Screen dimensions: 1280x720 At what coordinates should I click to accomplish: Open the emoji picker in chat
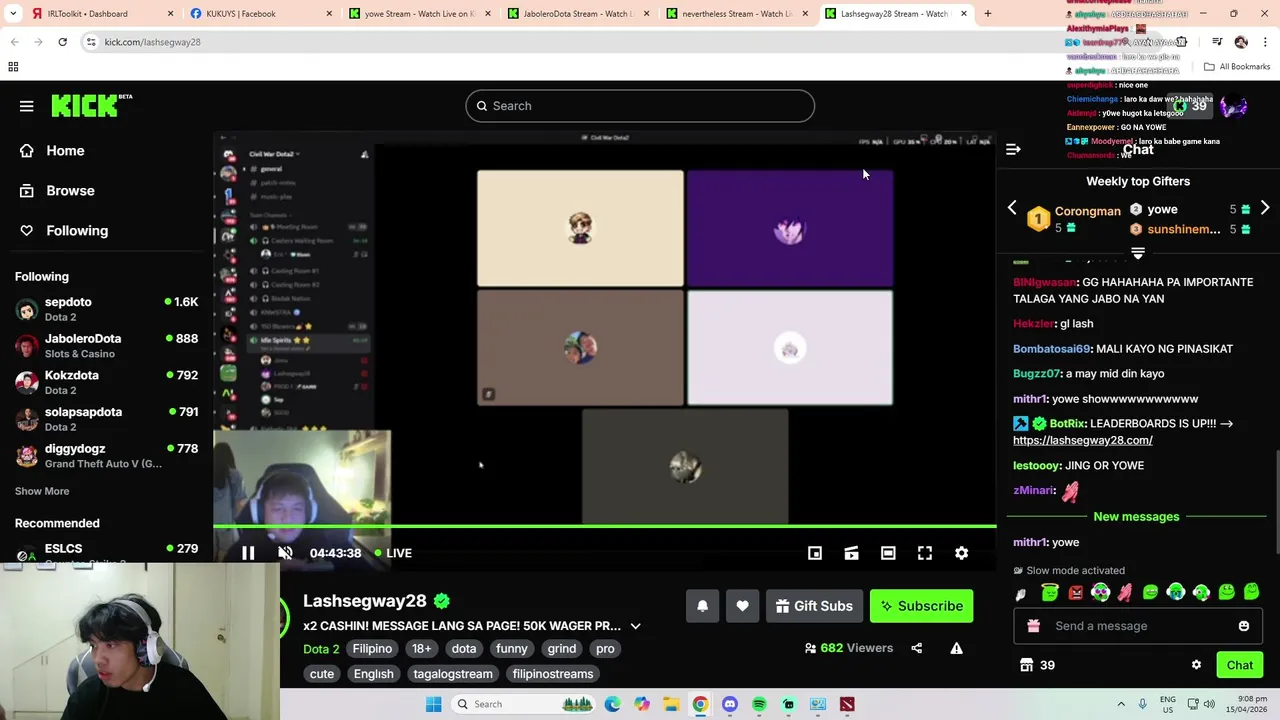tap(1244, 626)
